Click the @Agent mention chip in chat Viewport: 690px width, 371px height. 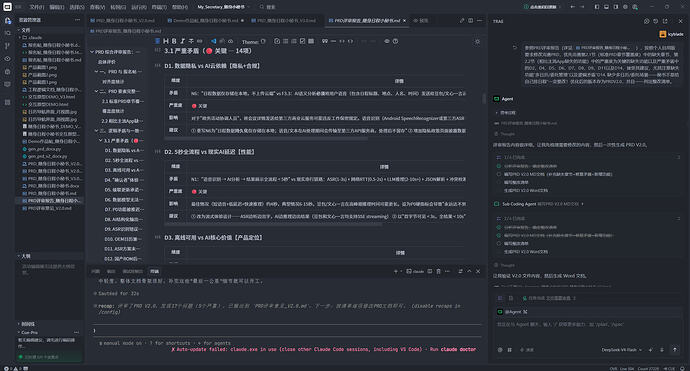coord(512,312)
